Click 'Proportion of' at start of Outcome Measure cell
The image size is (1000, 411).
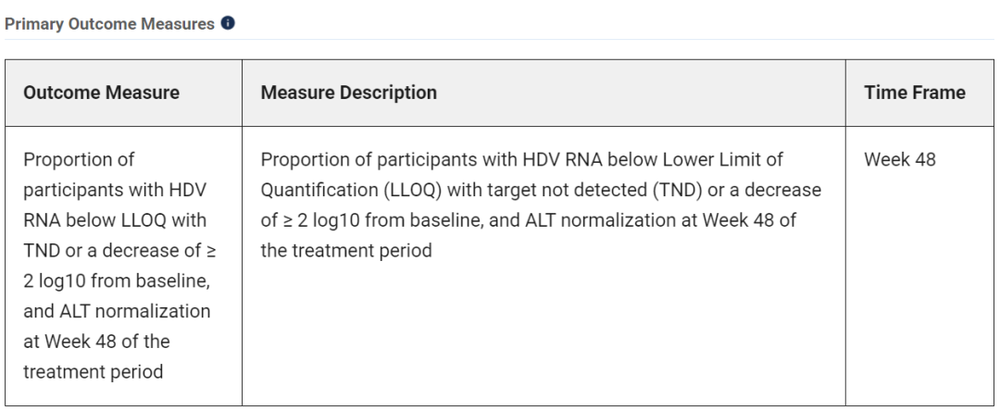coord(78,159)
